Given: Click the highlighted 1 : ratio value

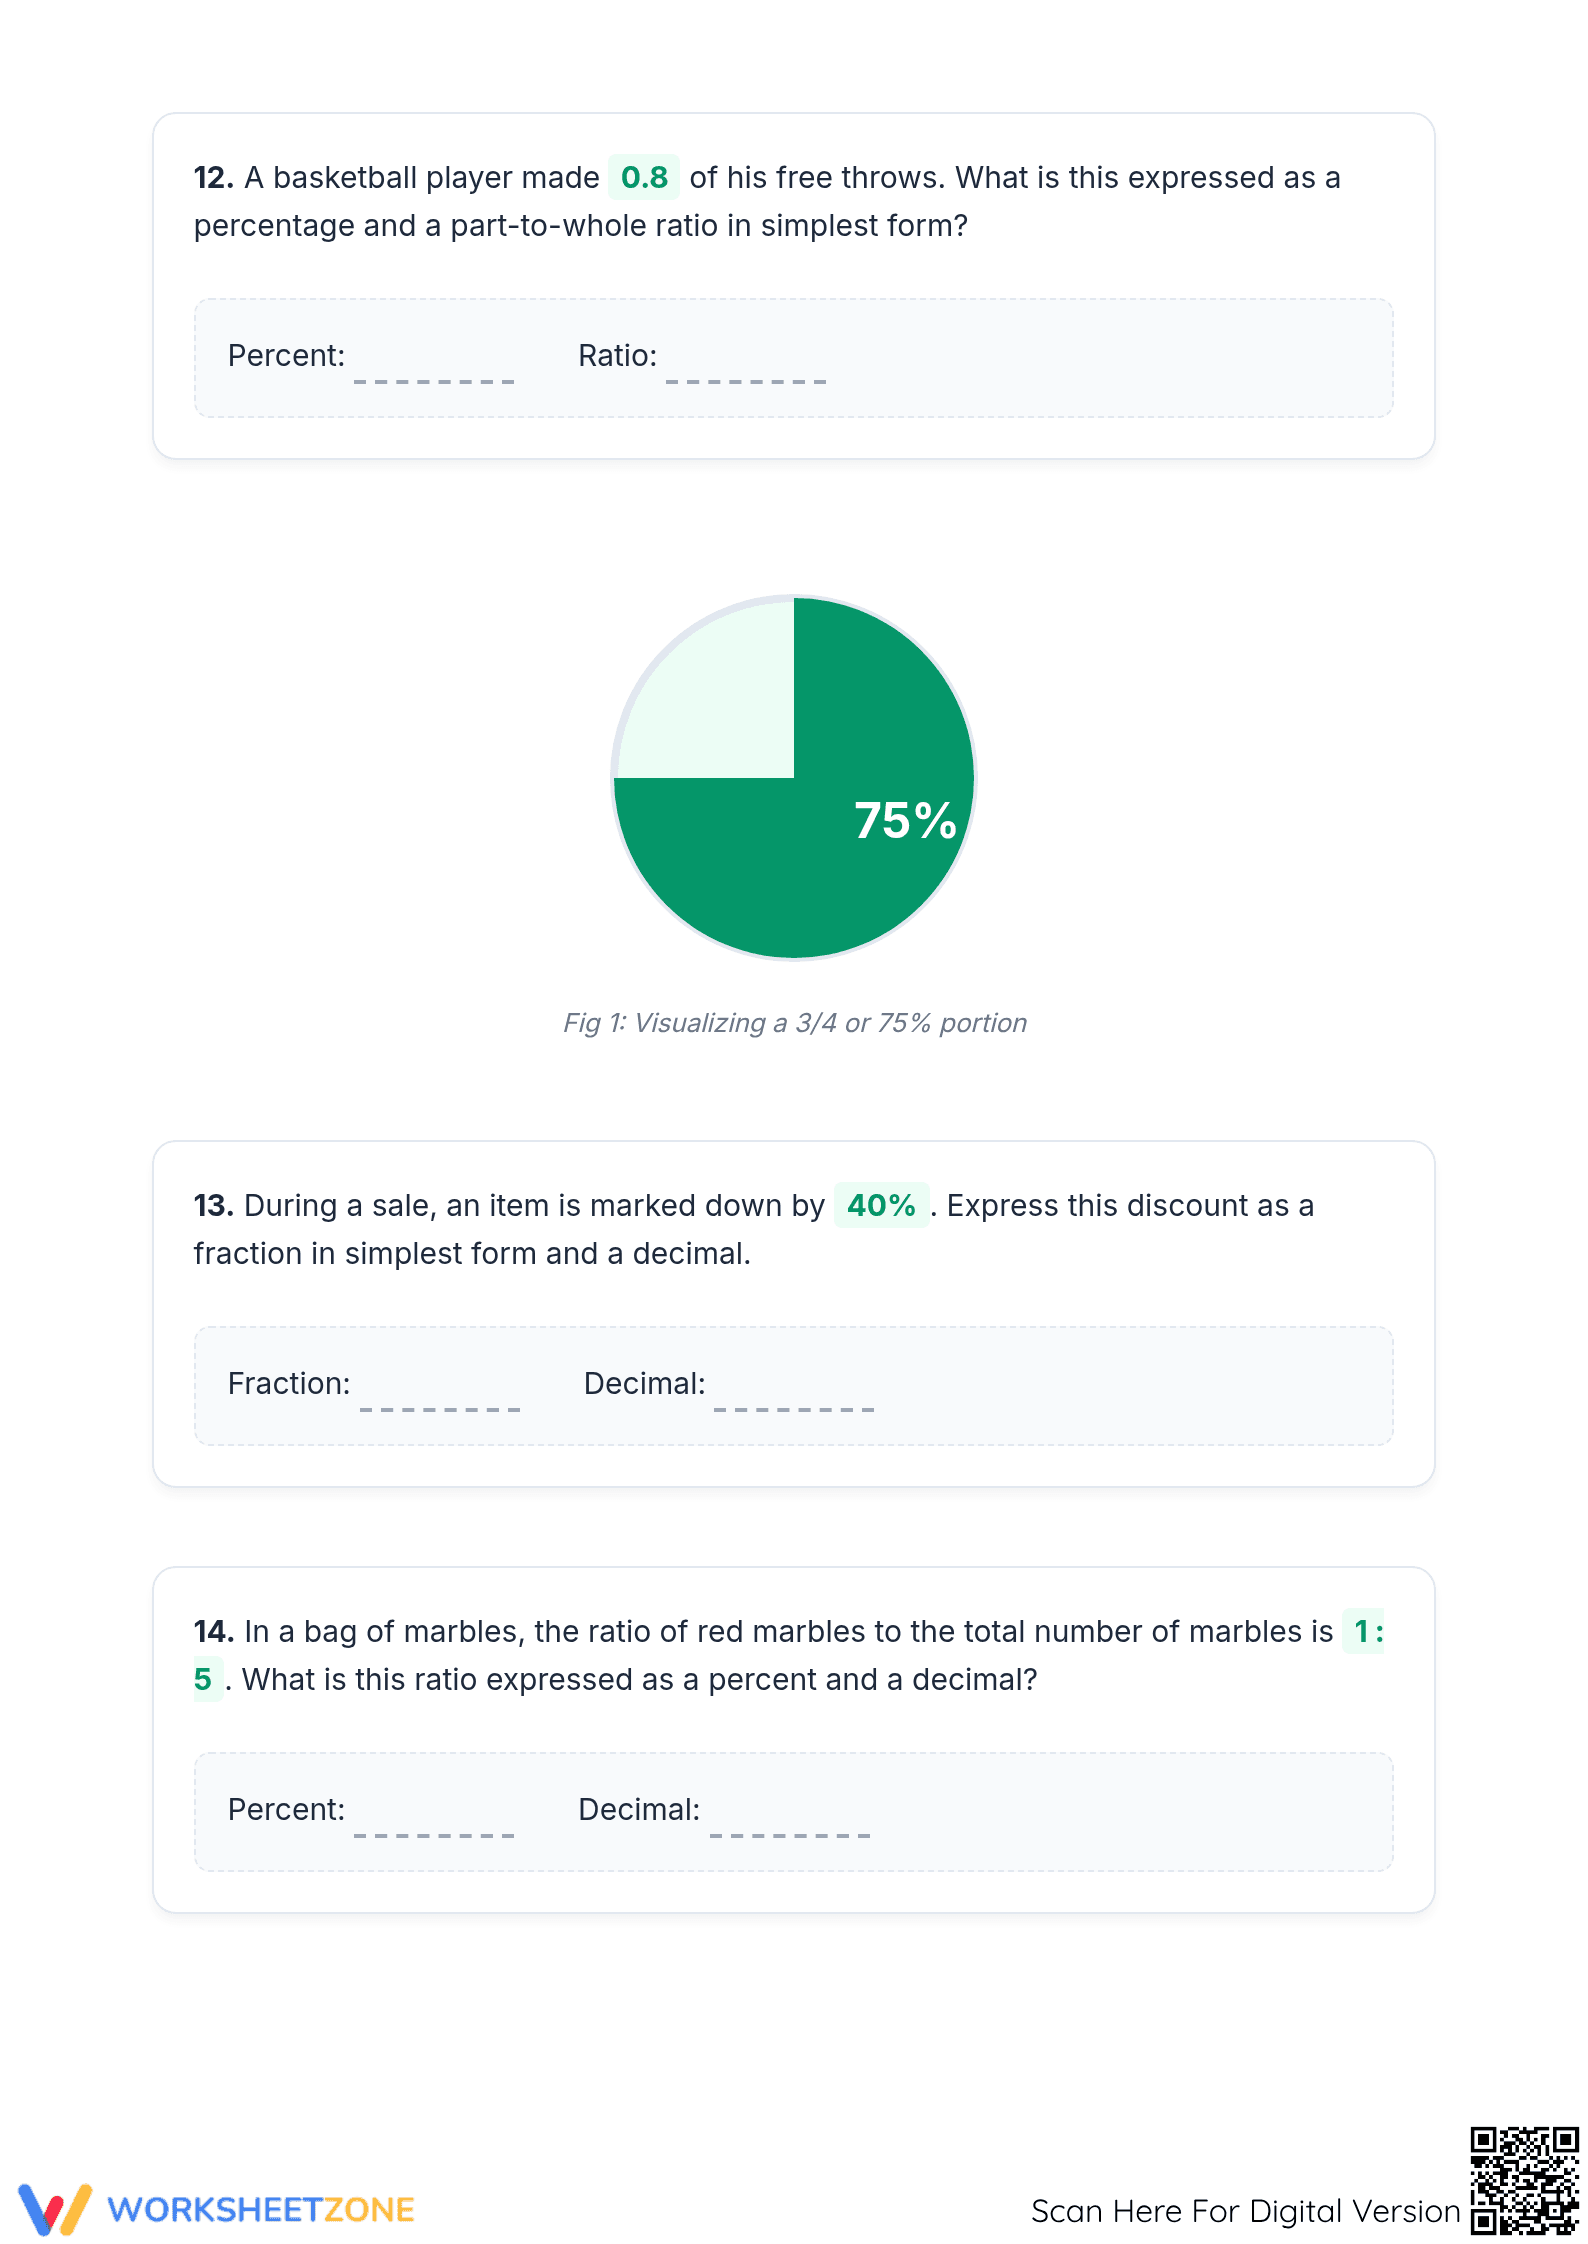Looking at the screenshot, I should point(1365,1632).
